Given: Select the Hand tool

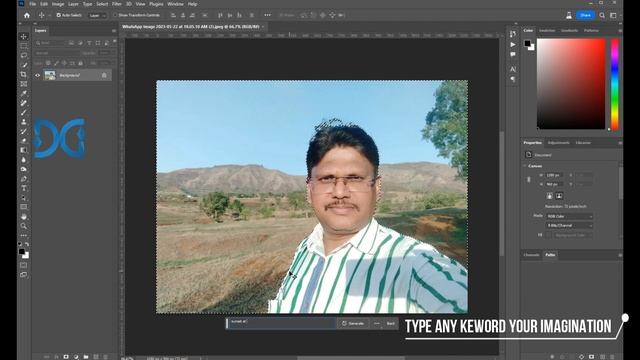Looking at the screenshot, I should [24, 216].
